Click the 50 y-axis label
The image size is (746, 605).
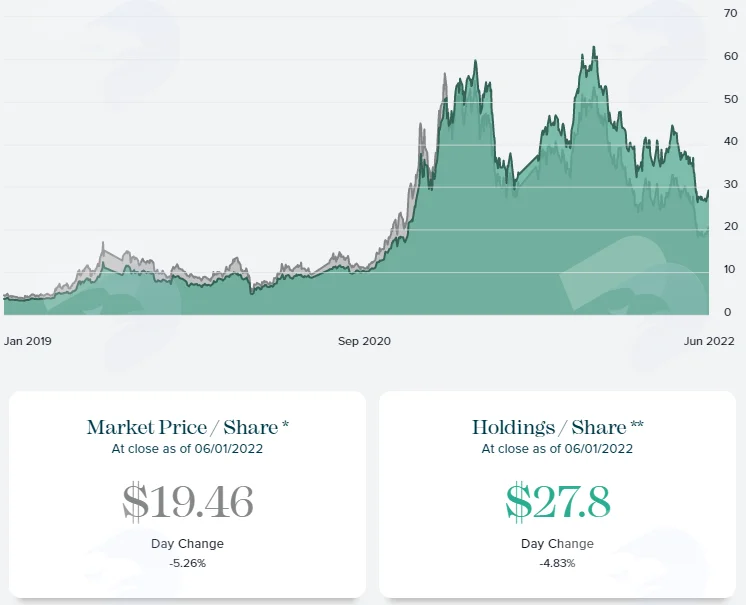(731, 99)
